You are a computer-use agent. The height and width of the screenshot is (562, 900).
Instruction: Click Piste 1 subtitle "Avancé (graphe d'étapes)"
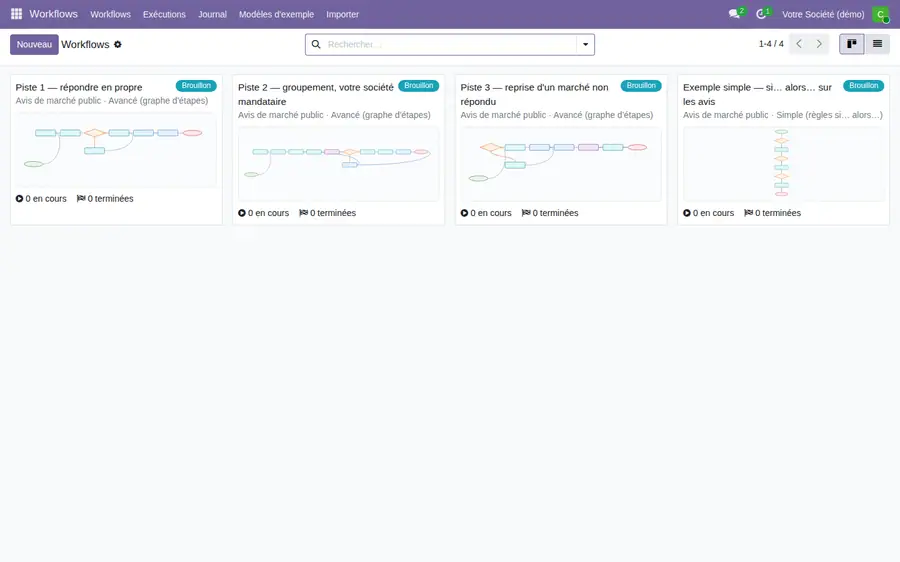(x=158, y=100)
